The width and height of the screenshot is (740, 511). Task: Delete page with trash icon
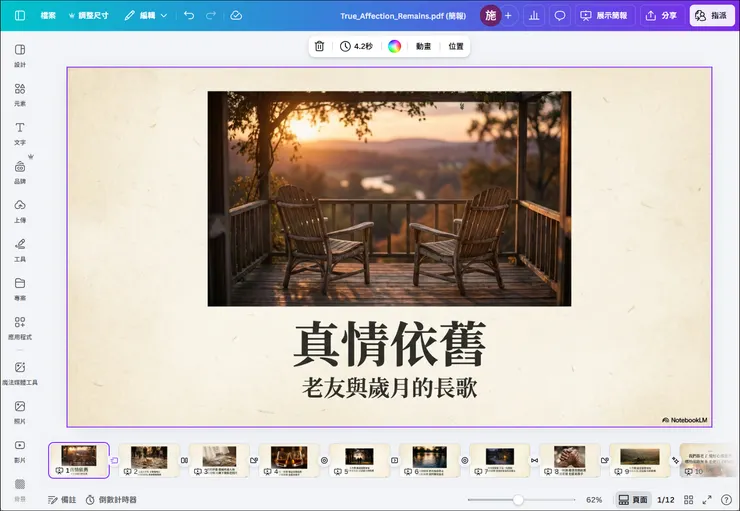click(320, 46)
